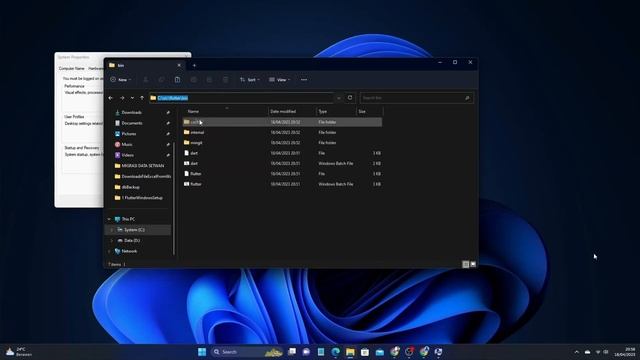Close the bin tab
Viewport: 640px width, 360px height.
pos(179,65)
